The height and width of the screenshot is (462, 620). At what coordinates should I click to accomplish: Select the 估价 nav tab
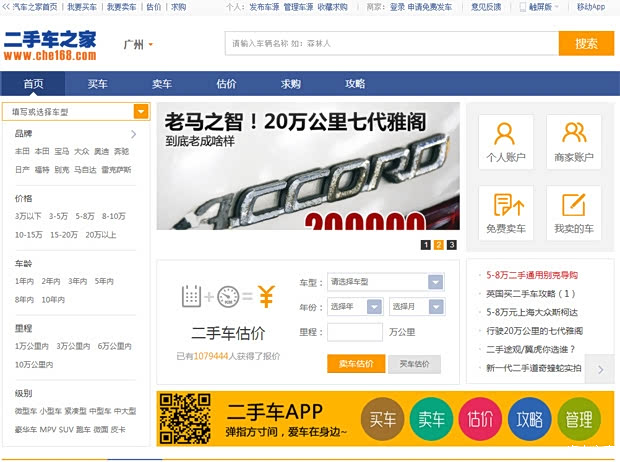coord(226,84)
